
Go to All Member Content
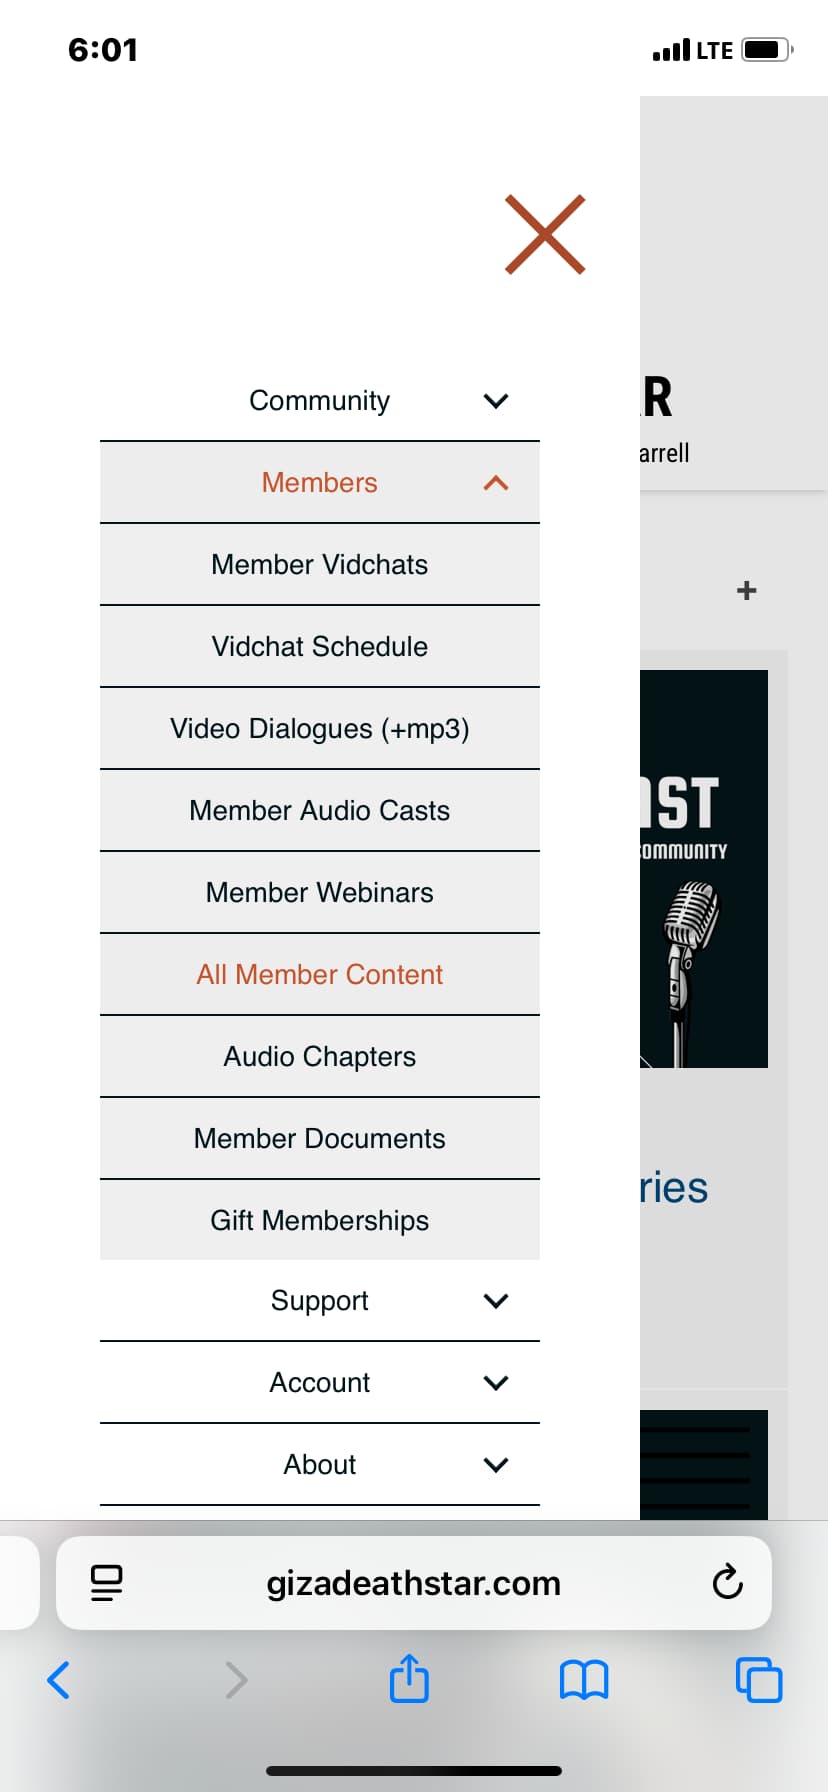click(x=319, y=975)
